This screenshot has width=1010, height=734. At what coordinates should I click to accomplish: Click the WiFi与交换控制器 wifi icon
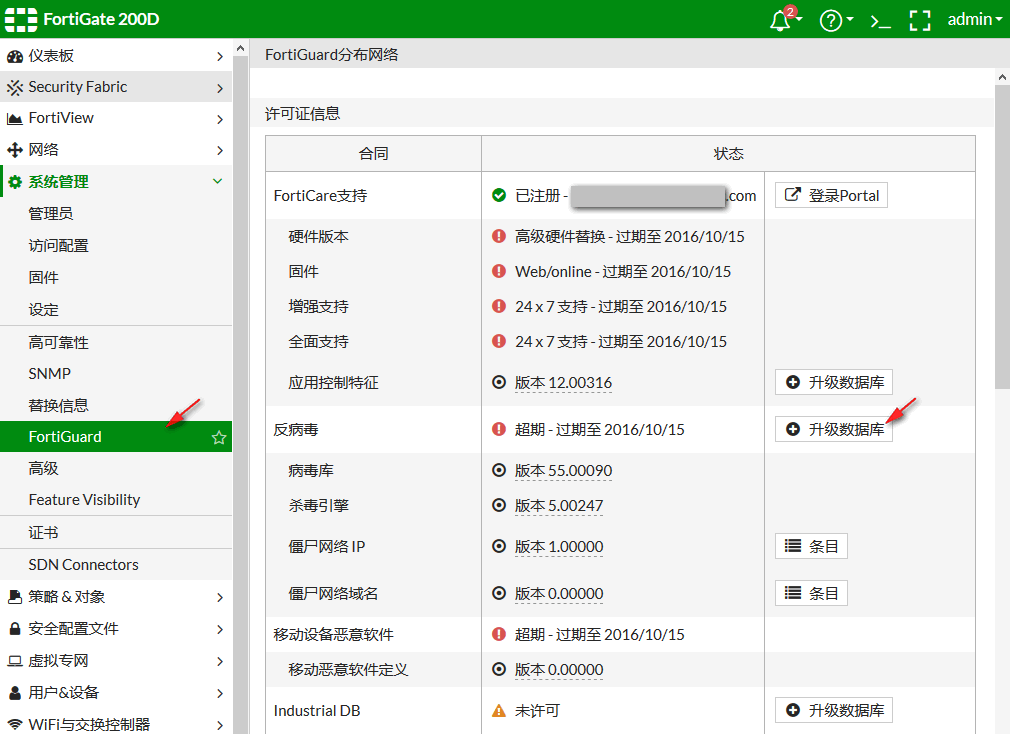pos(15,724)
